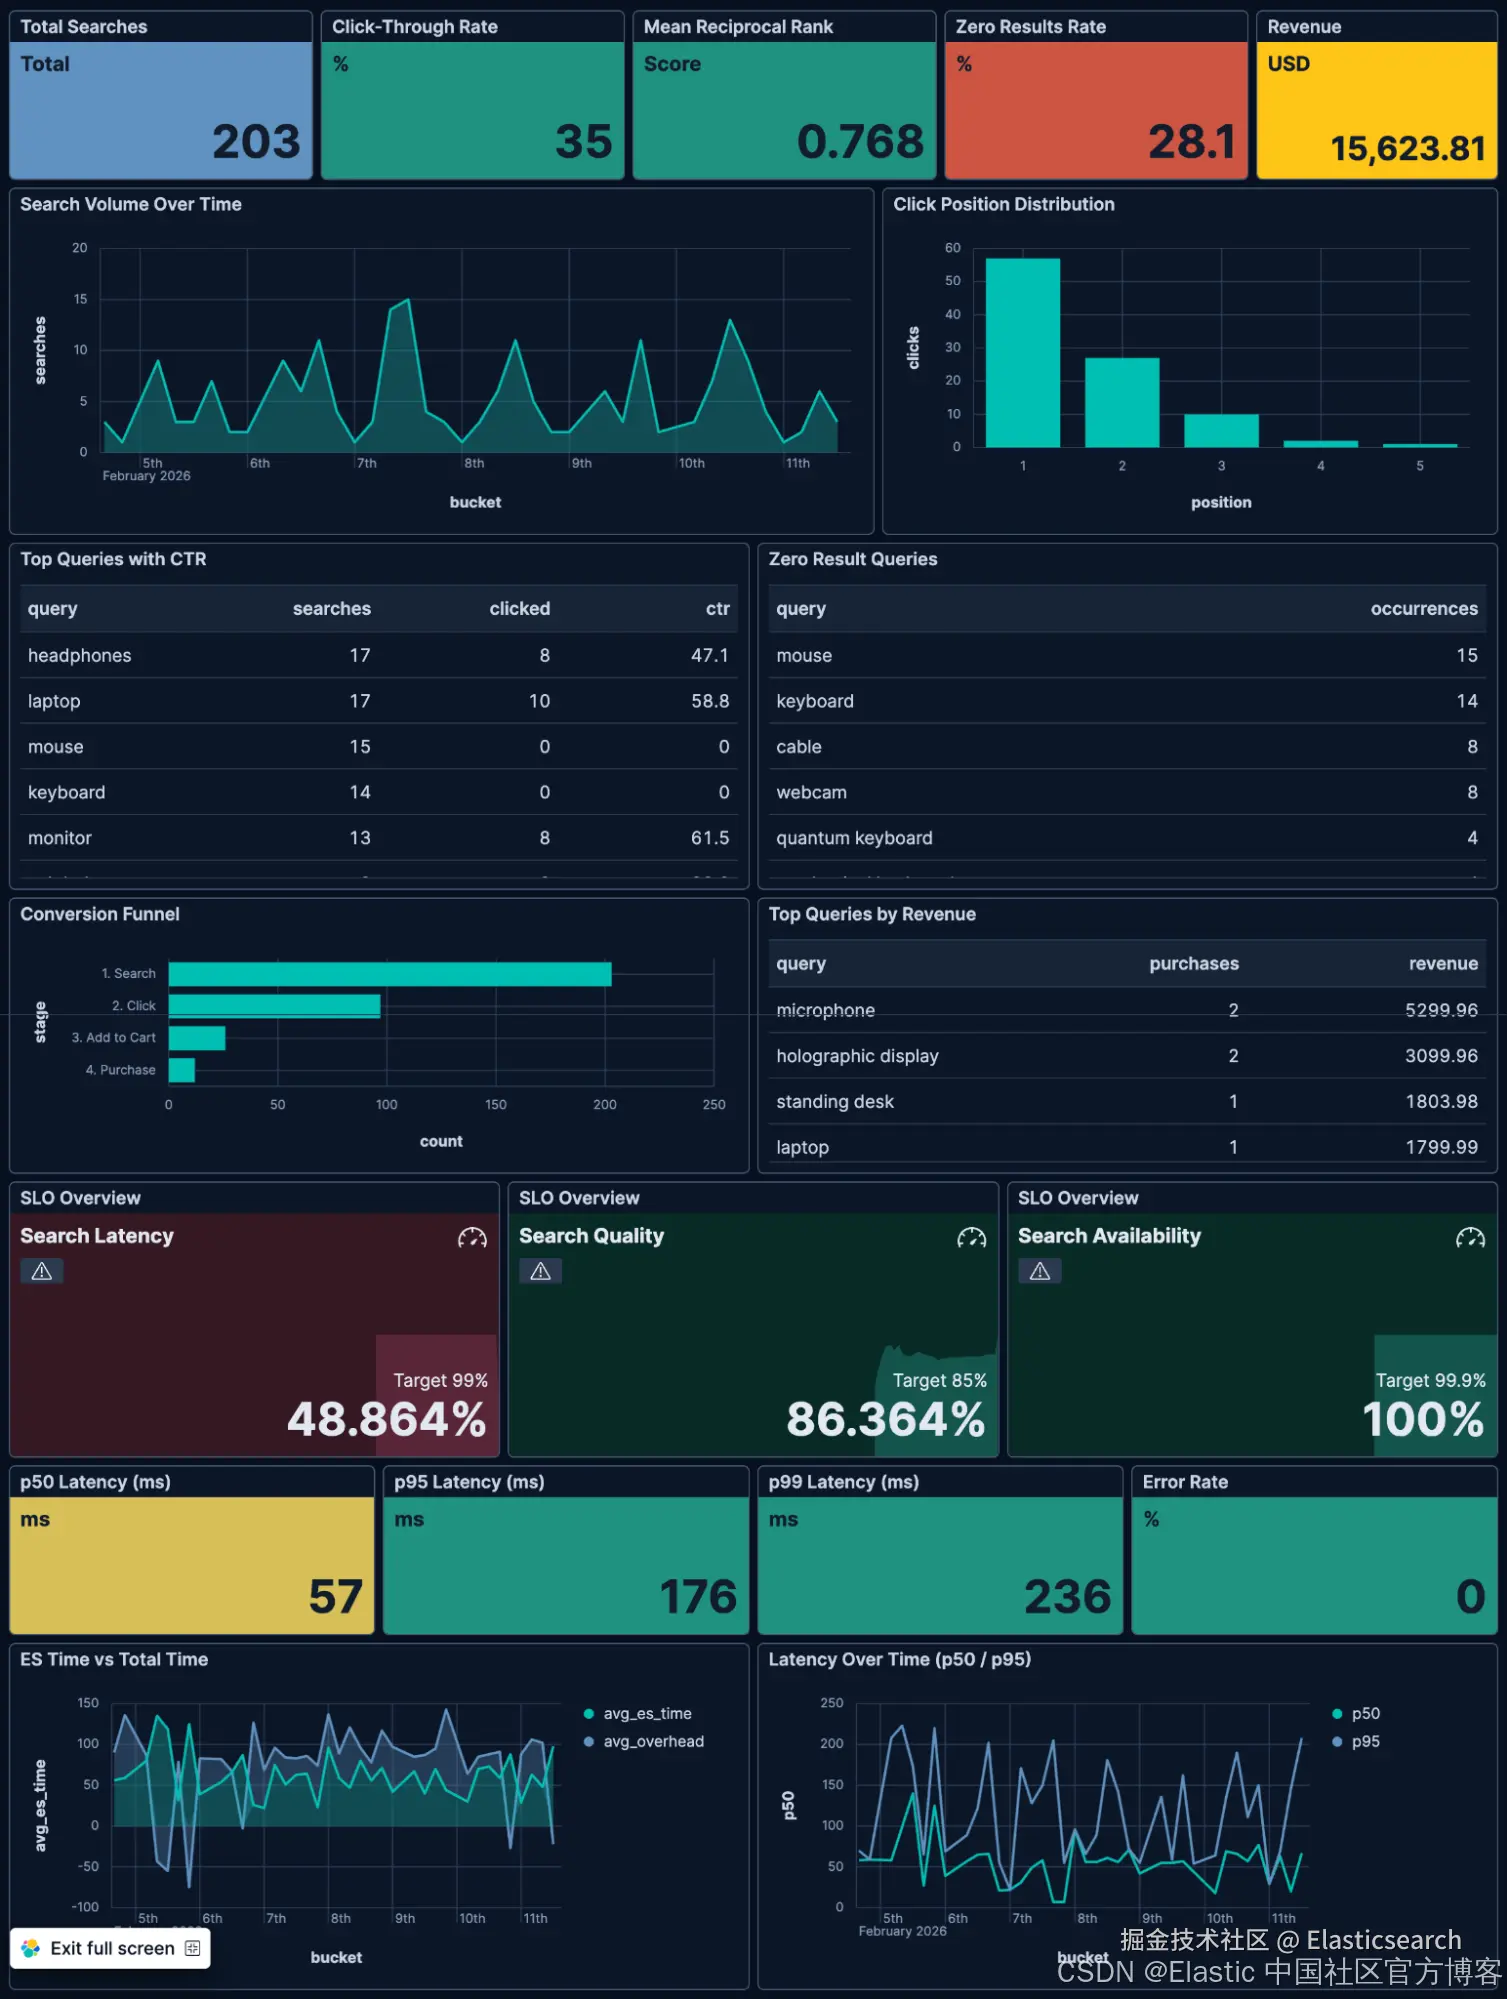Sort Top Queries by Revenue by revenue column
The height and width of the screenshot is (1999, 1508).
point(1443,964)
